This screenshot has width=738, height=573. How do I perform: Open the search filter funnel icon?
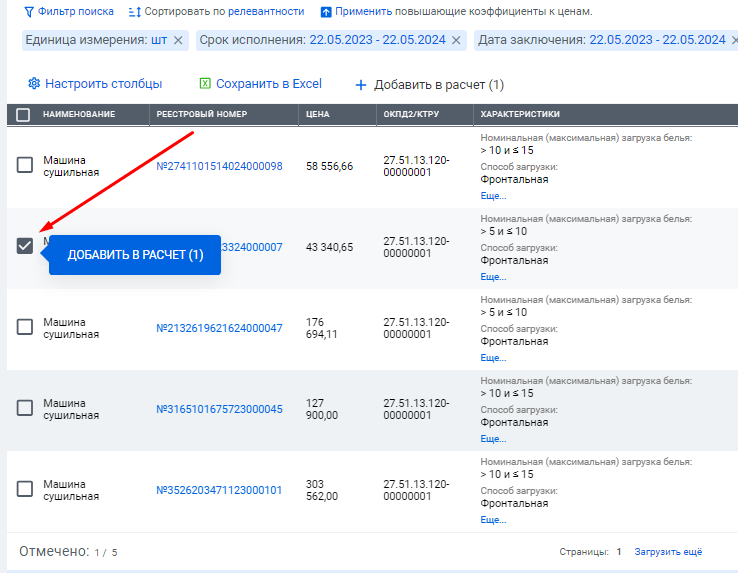click(x=29, y=12)
